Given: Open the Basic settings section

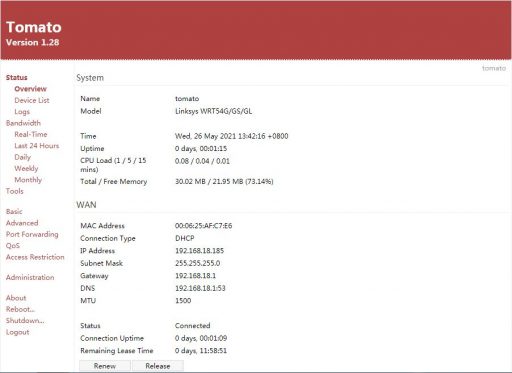Looking at the screenshot, I should click(x=14, y=211).
